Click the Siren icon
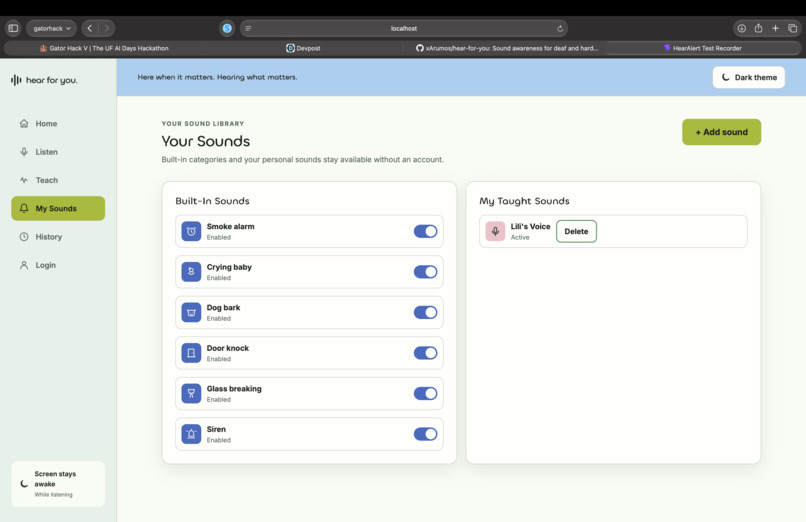The image size is (806, 522). (x=191, y=434)
